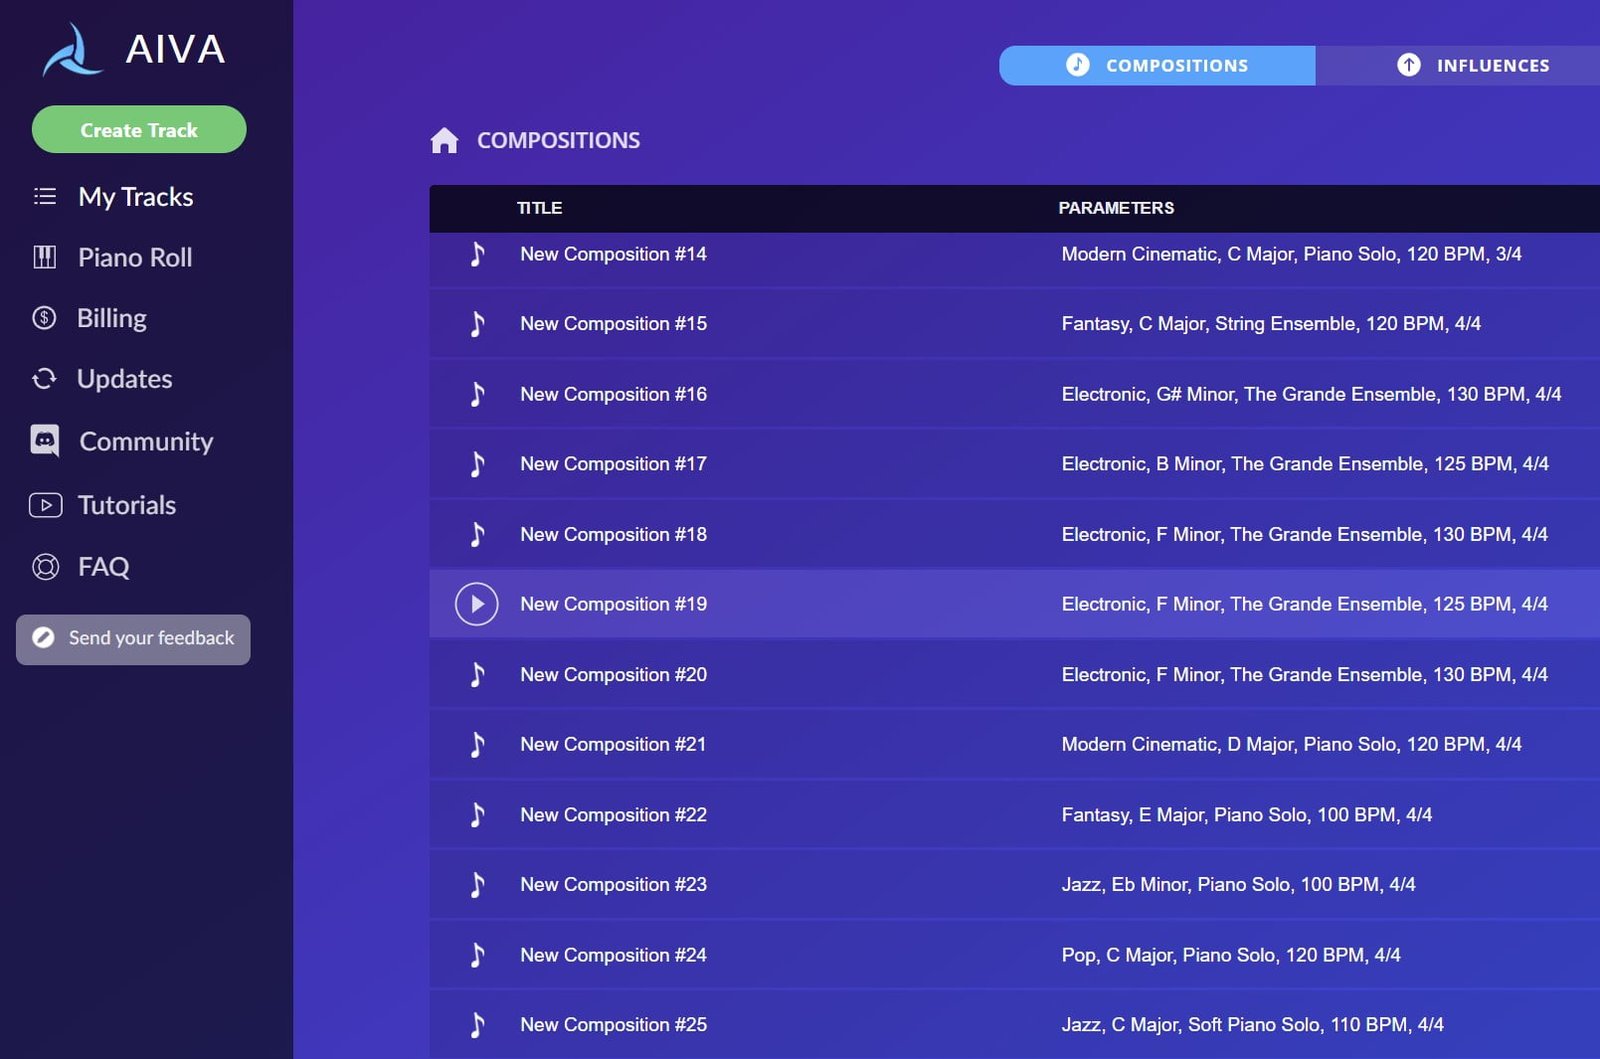Switch to the Compositions tab
The width and height of the screenshot is (1600, 1059).
(1157, 66)
